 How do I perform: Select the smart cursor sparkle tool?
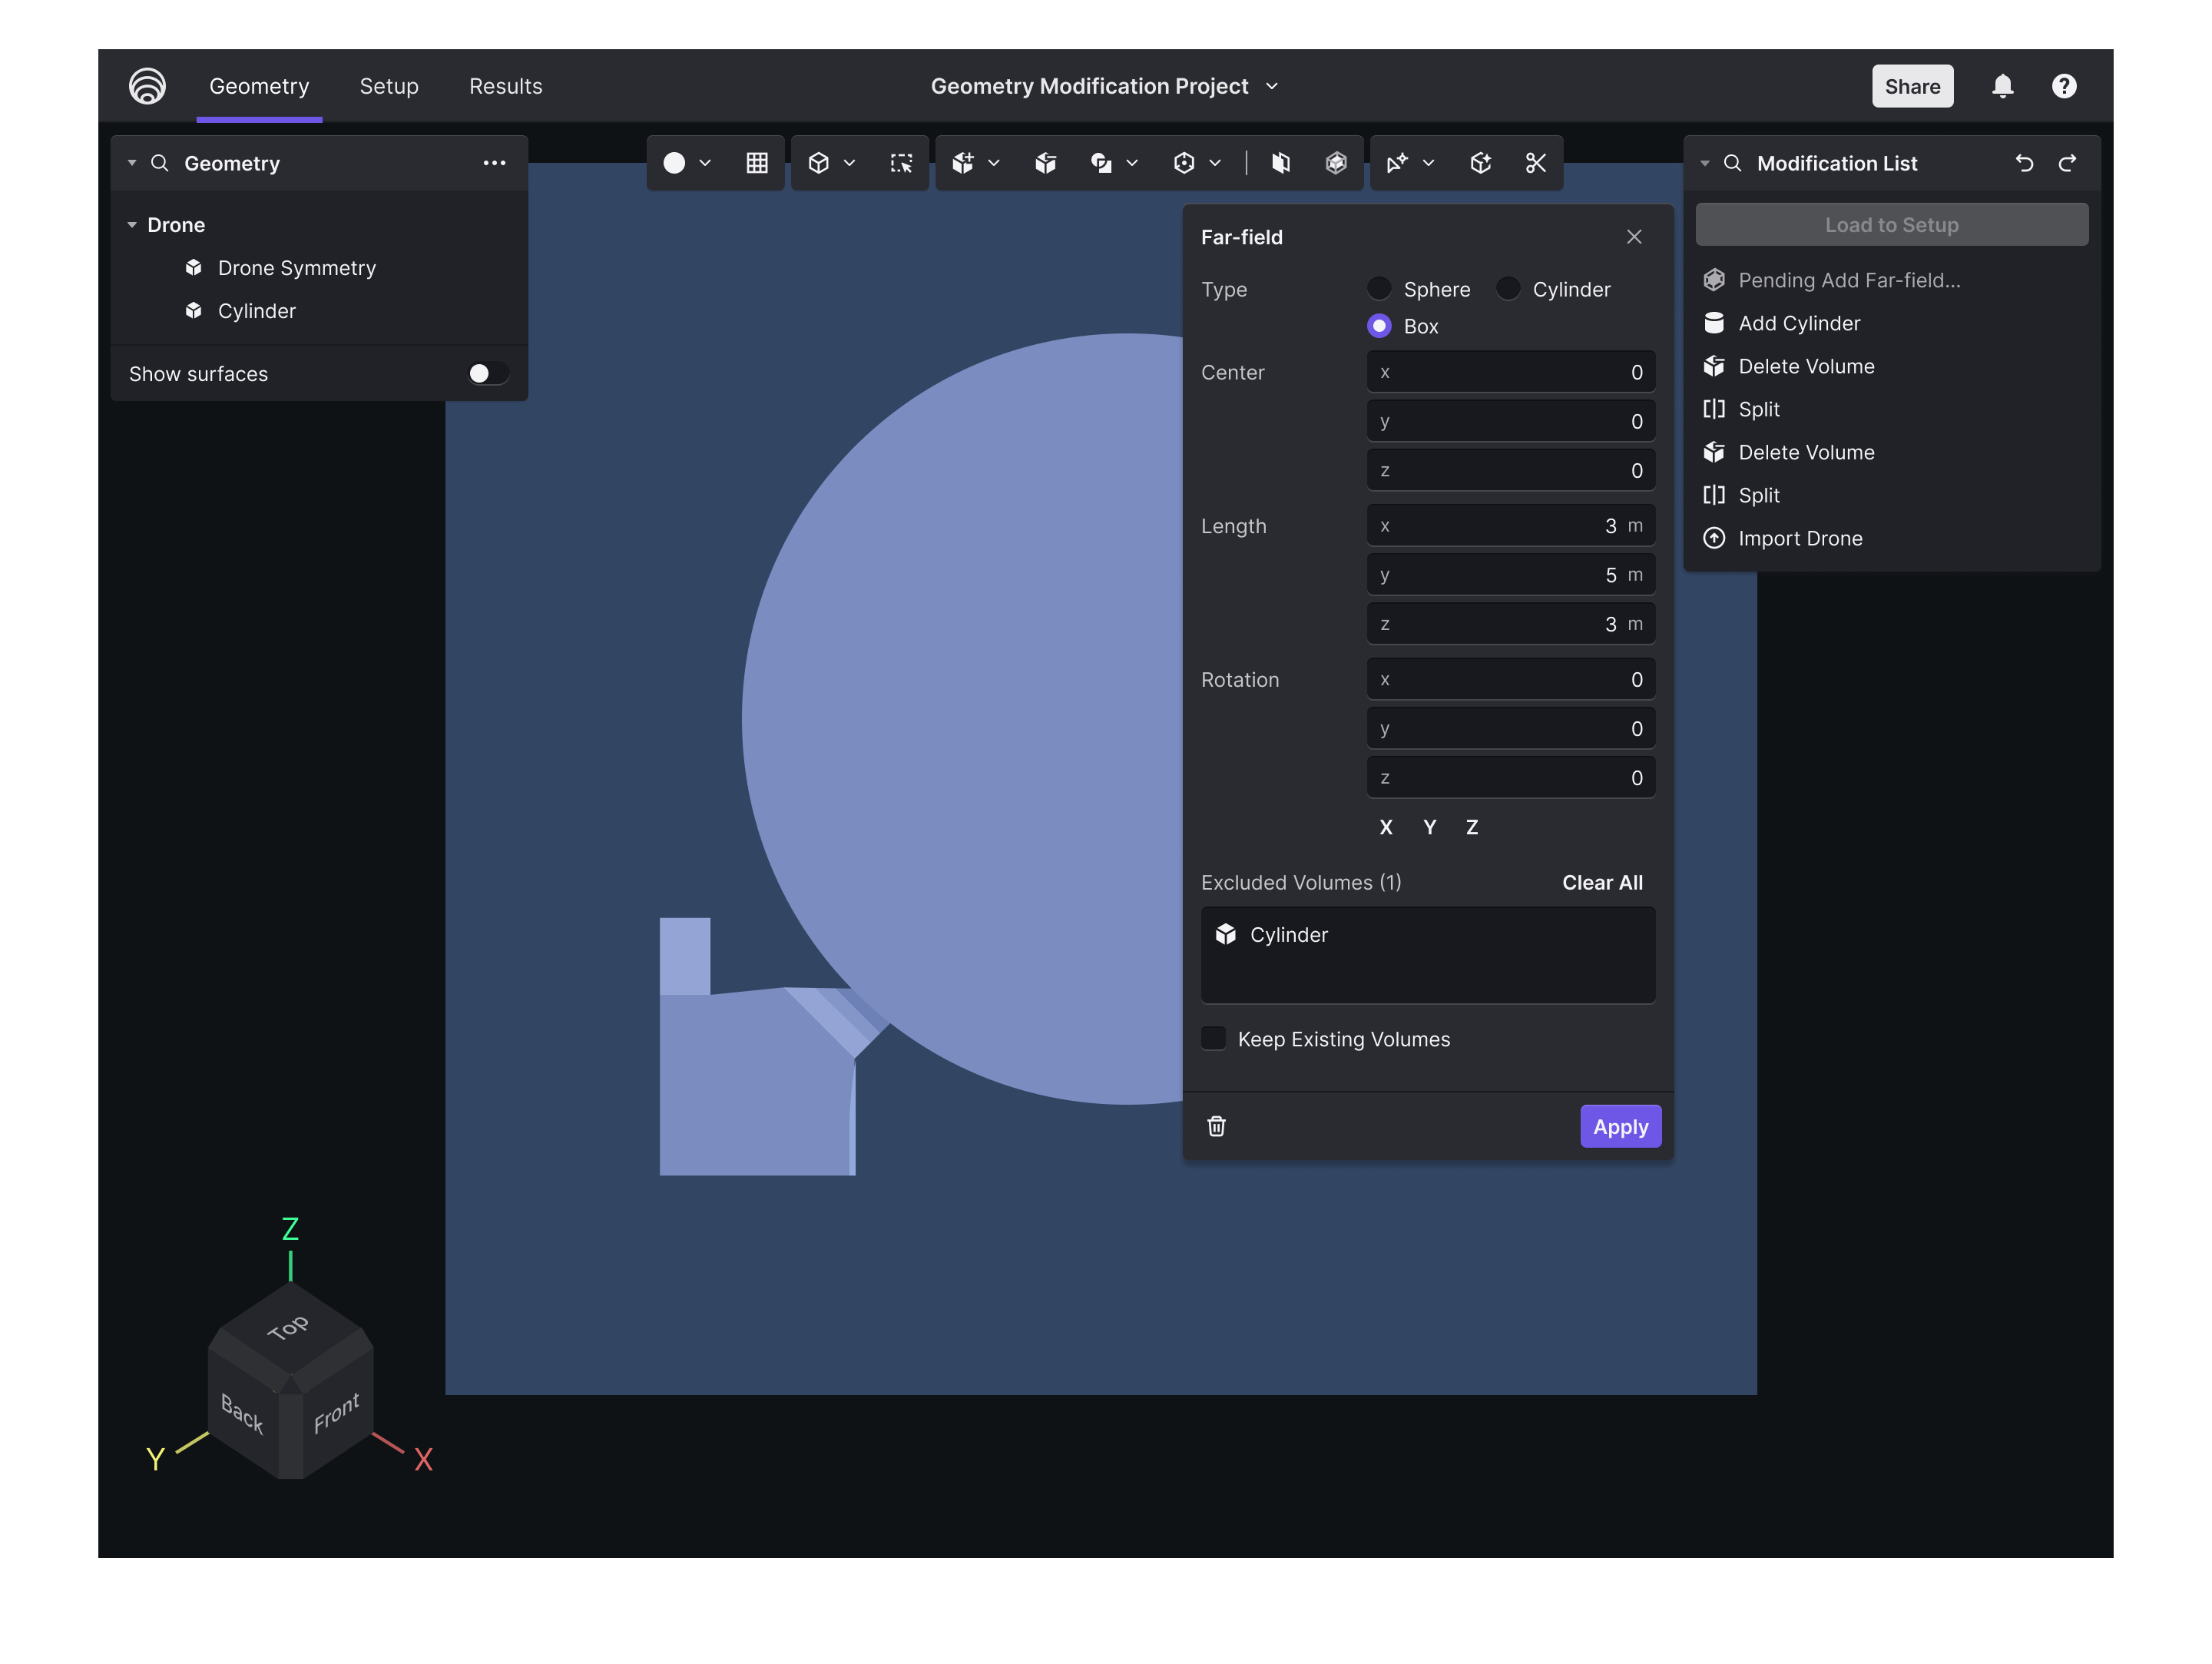(1397, 163)
